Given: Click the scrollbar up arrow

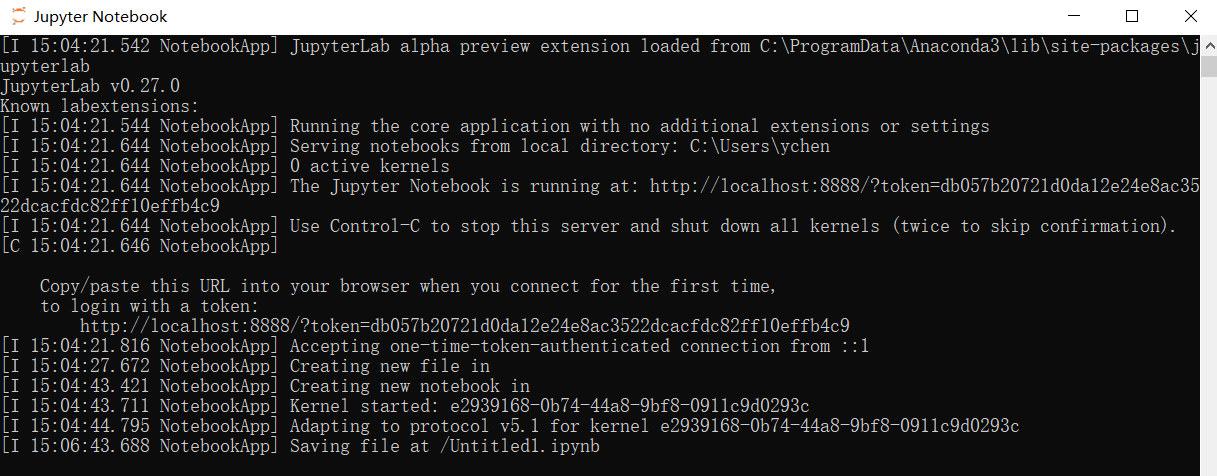Looking at the screenshot, I should [1207, 42].
